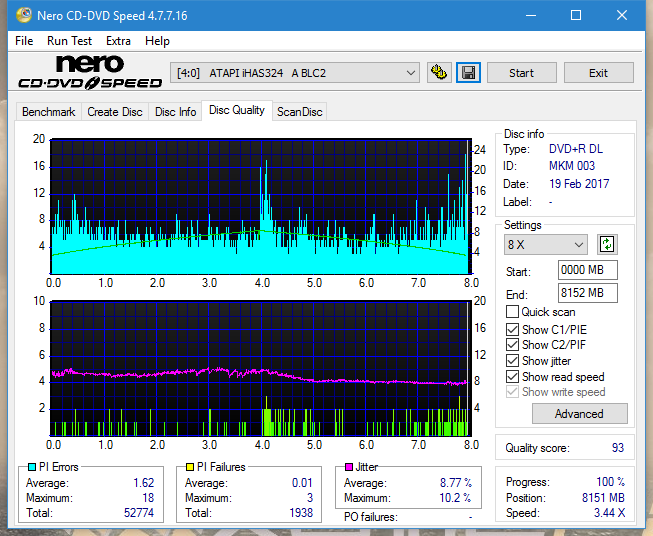Open the drive options icon
The width and height of the screenshot is (653, 536).
coord(439,73)
